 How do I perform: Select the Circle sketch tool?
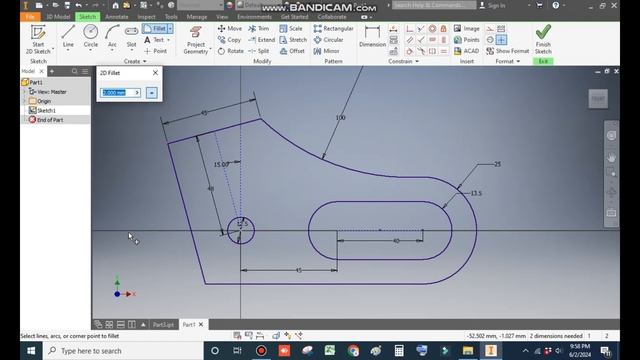click(x=91, y=37)
